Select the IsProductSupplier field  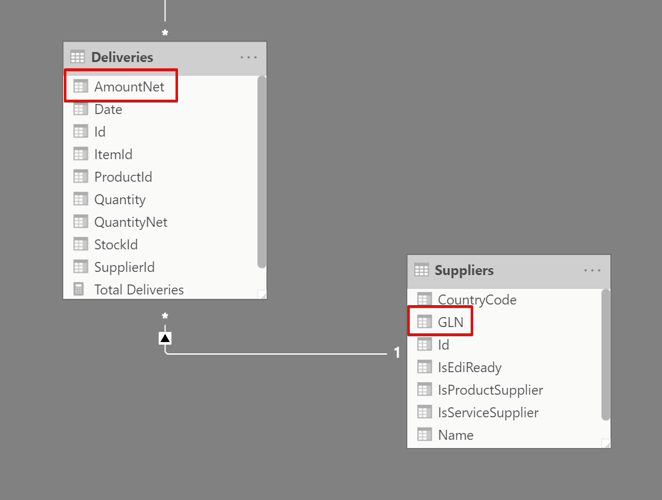coord(506,390)
